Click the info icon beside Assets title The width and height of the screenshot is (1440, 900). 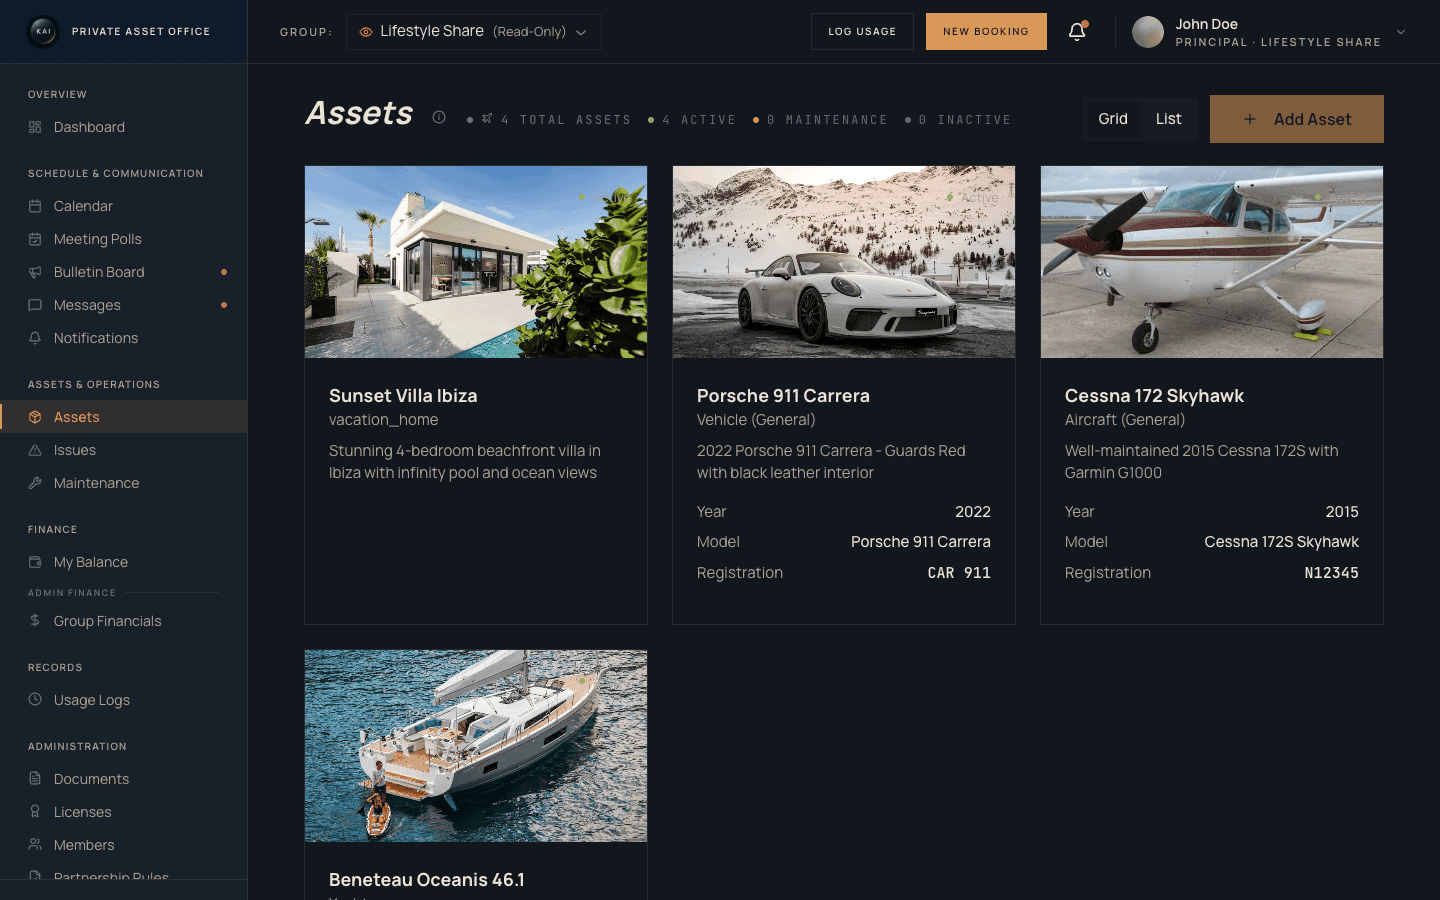[x=439, y=117]
